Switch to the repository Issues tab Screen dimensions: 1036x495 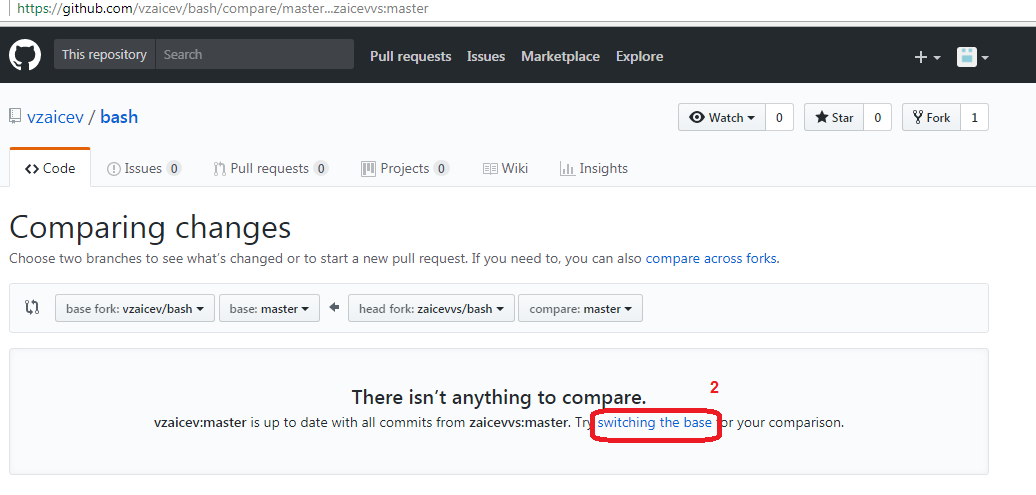click(143, 169)
